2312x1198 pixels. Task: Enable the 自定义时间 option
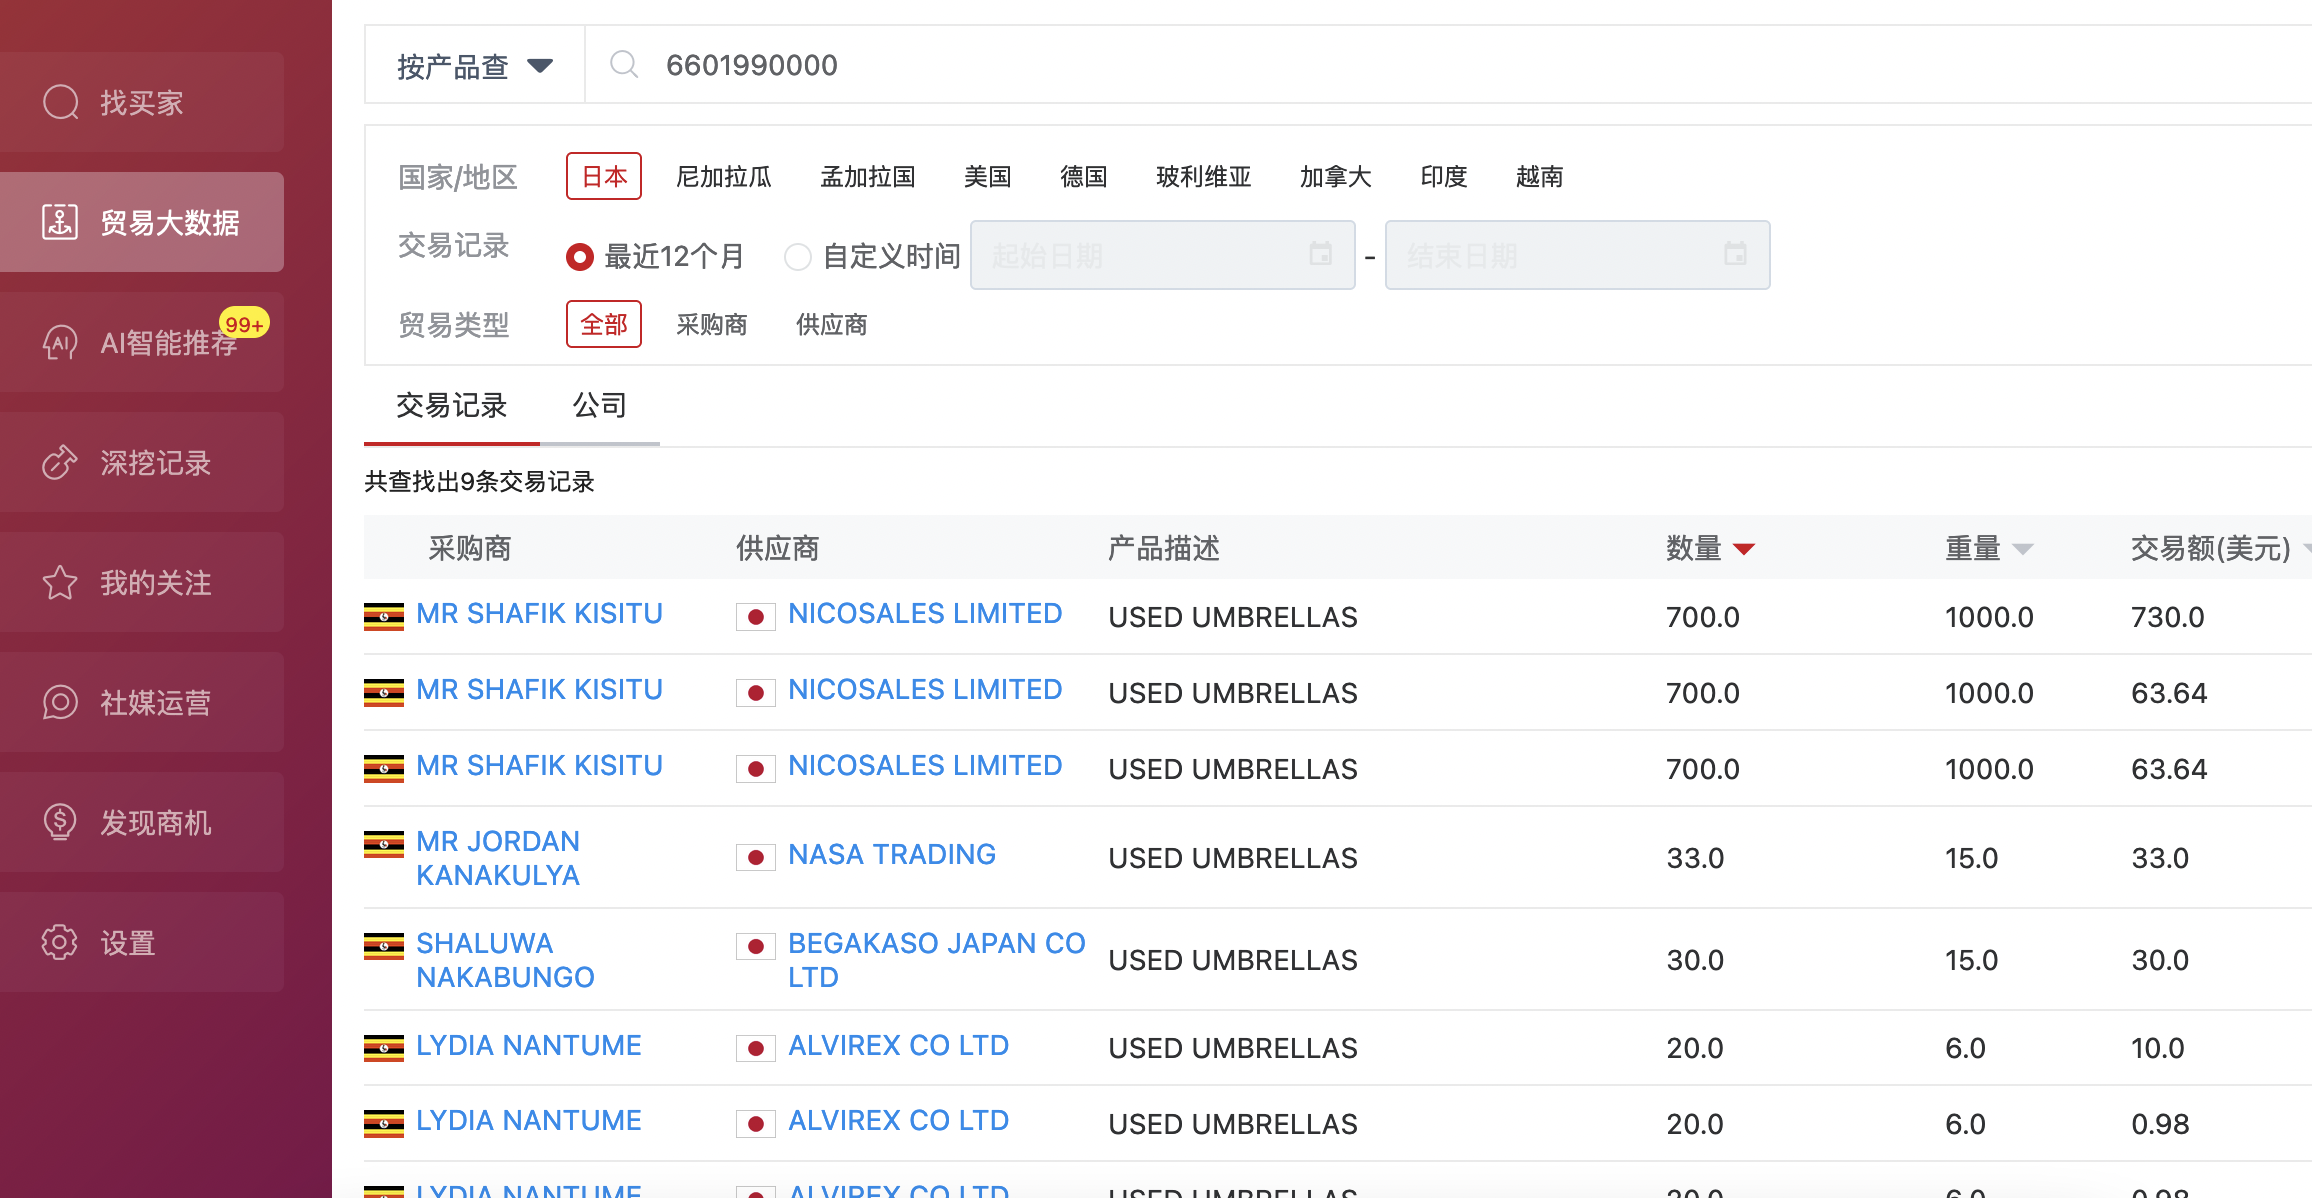pos(798,256)
